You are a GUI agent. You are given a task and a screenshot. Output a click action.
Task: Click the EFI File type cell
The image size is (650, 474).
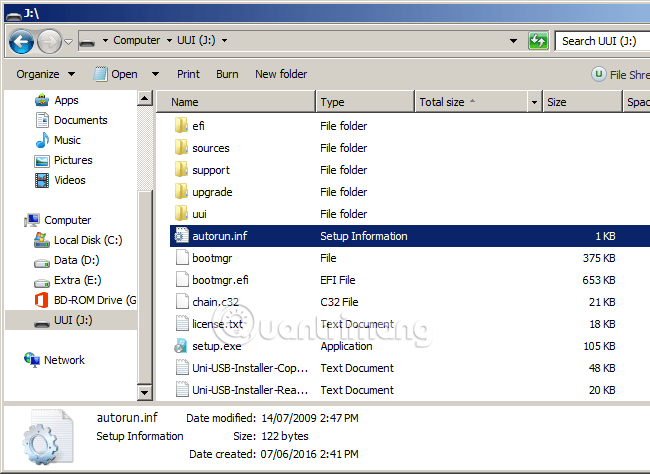[x=337, y=280]
